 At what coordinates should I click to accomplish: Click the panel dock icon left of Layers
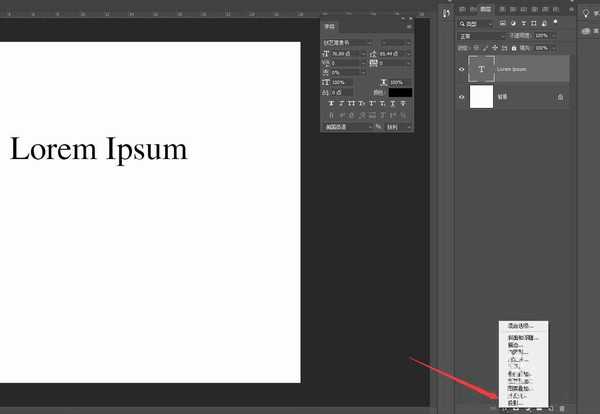(x=445, y=14)
